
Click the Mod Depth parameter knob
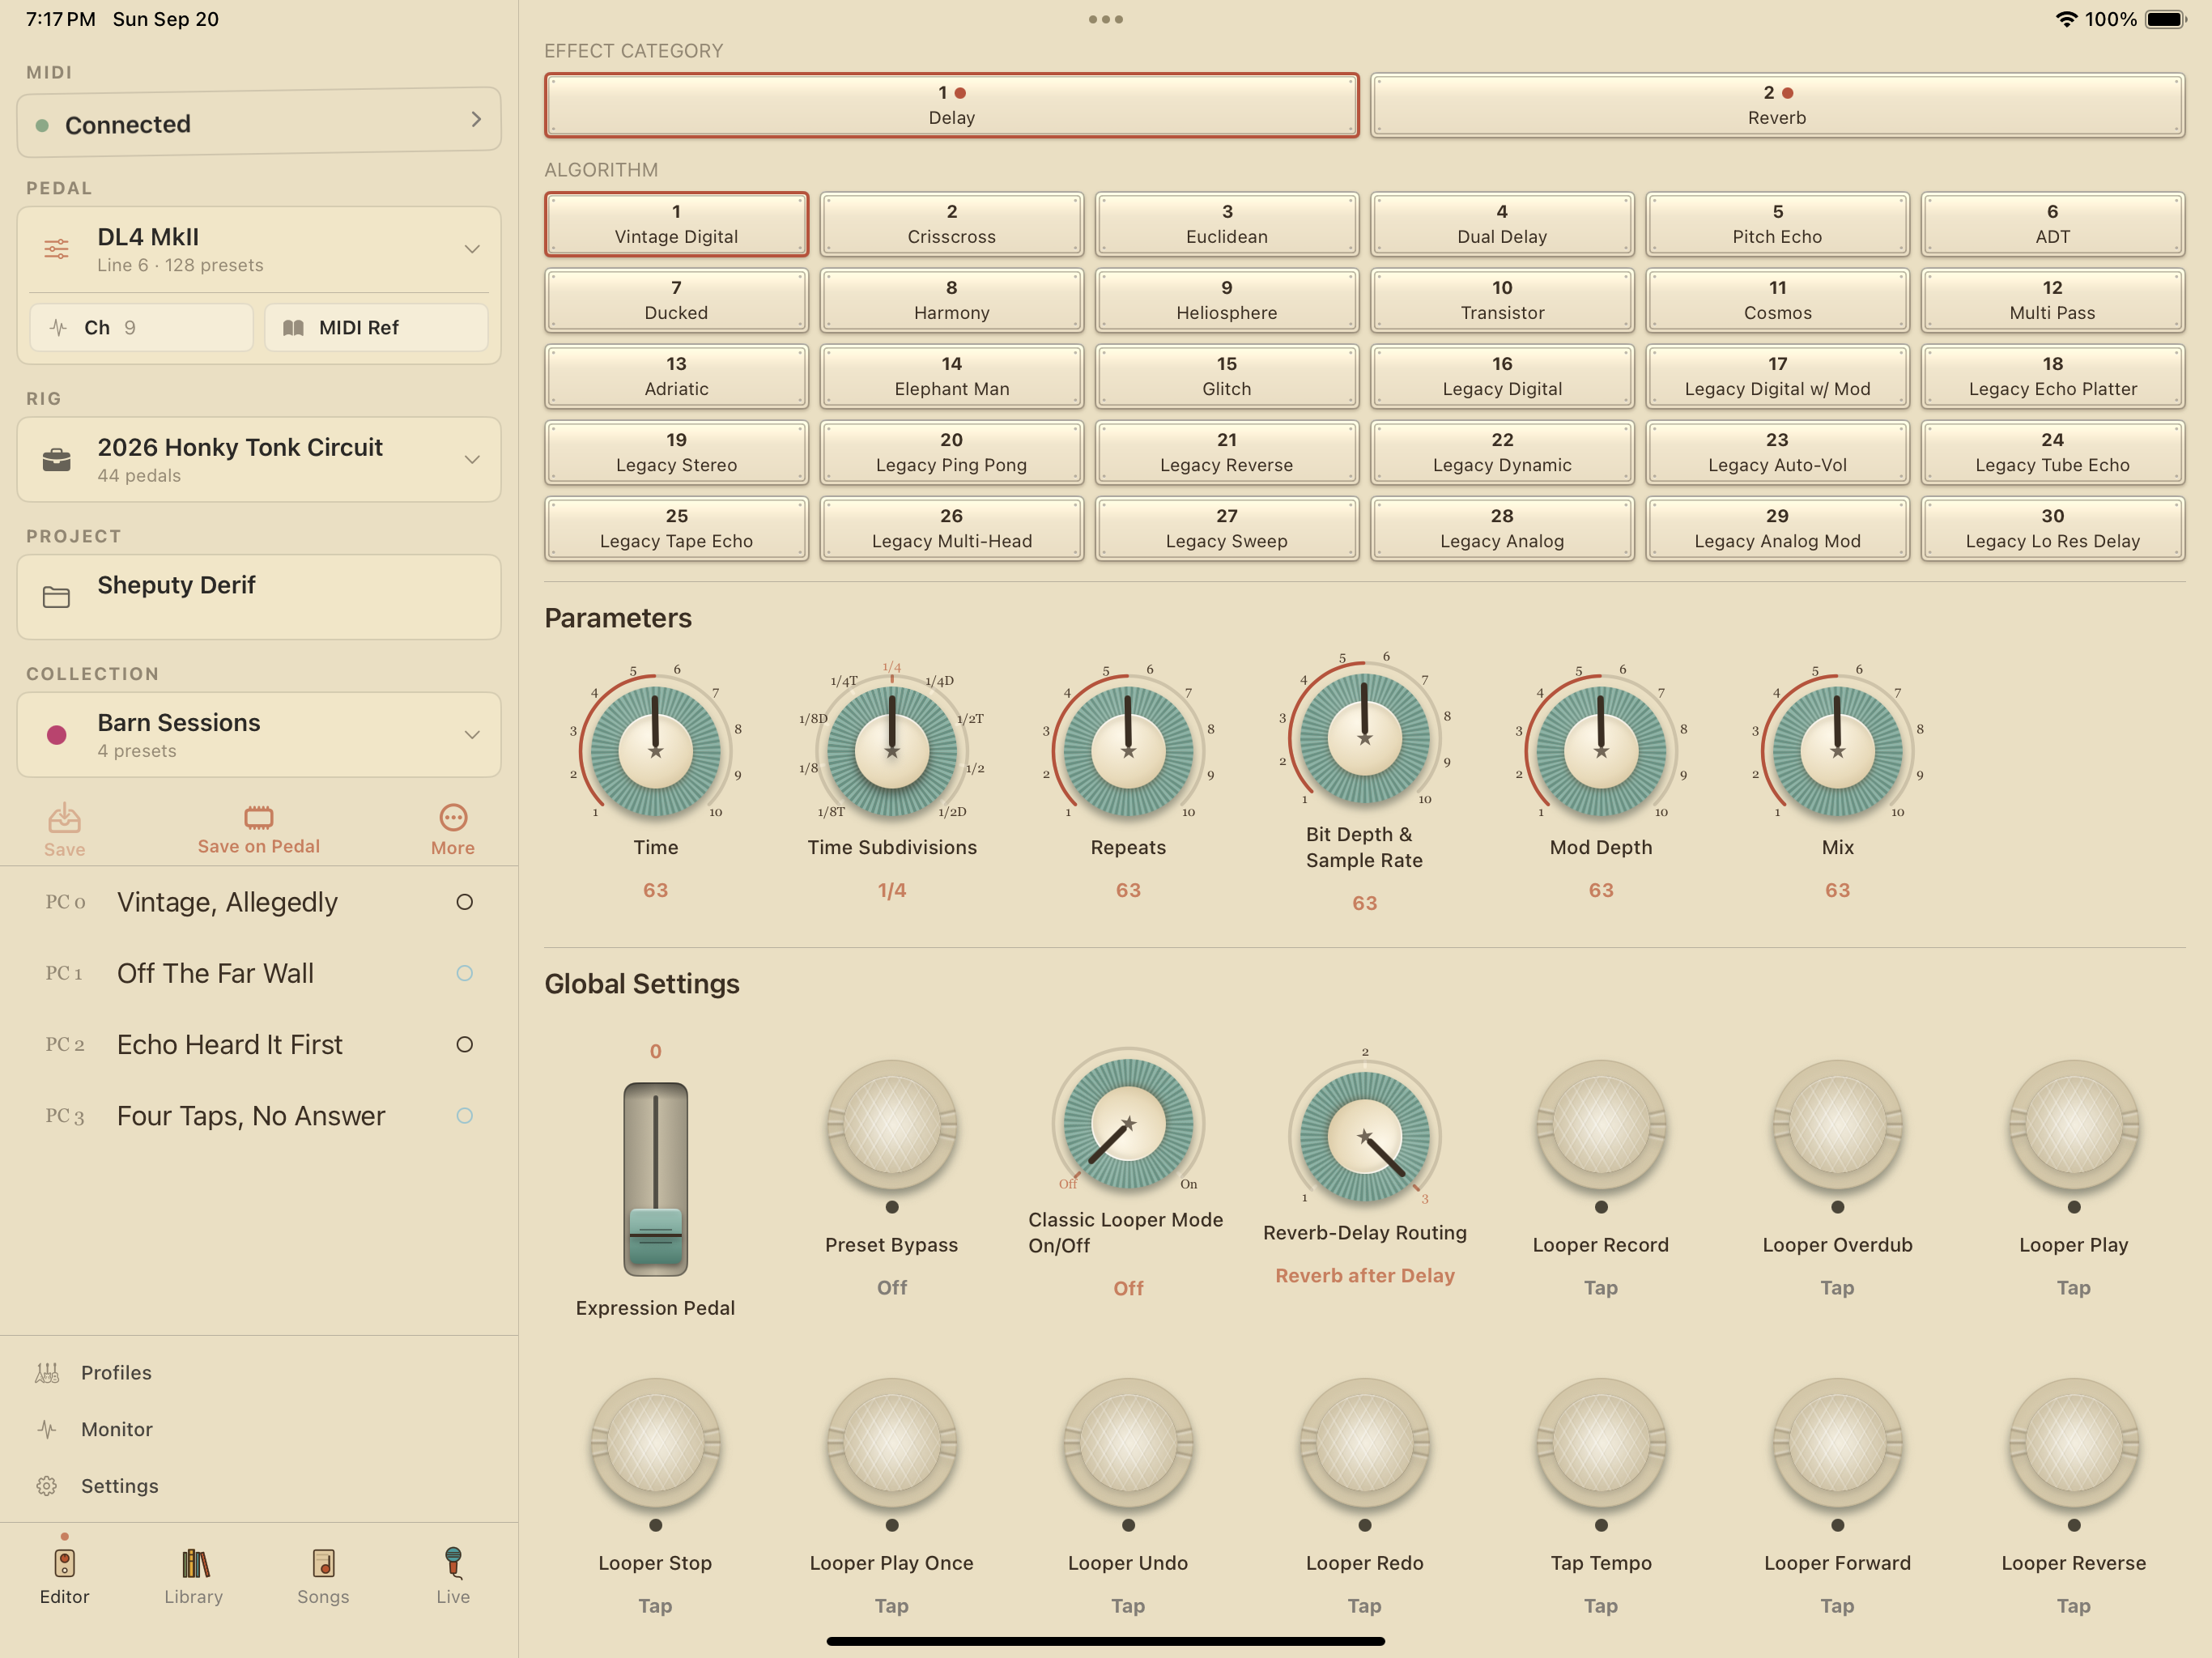coord(1601,751)
